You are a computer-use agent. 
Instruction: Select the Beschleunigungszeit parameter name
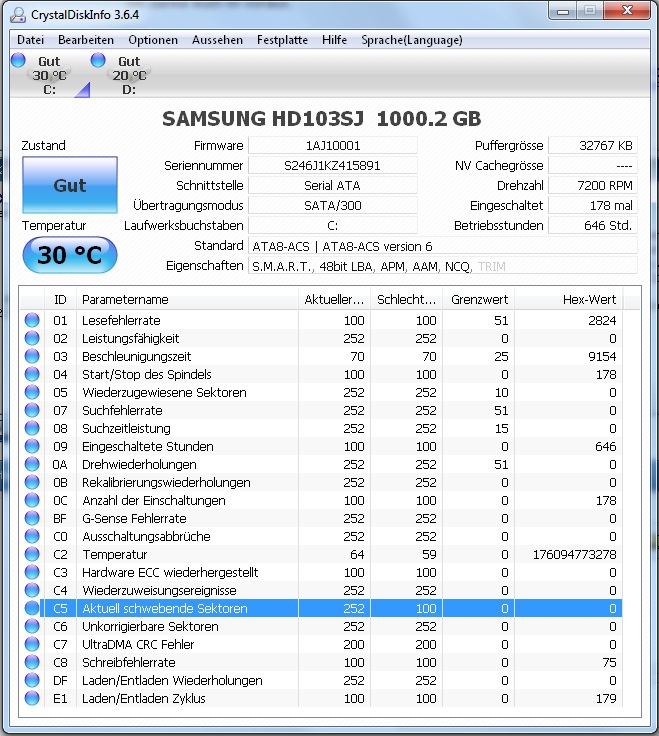[136, 356]
